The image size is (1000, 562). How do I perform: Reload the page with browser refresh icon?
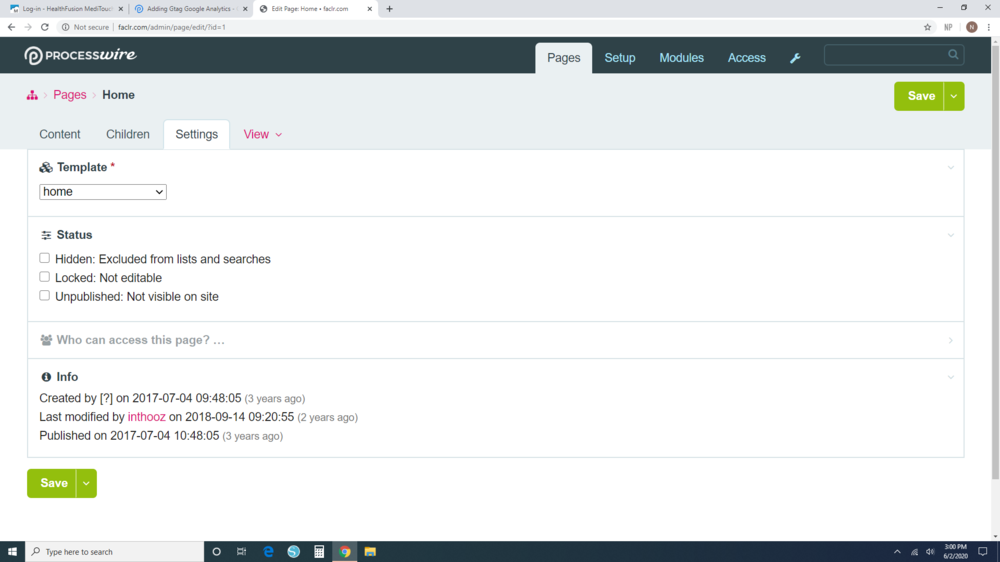pos(45,27)
